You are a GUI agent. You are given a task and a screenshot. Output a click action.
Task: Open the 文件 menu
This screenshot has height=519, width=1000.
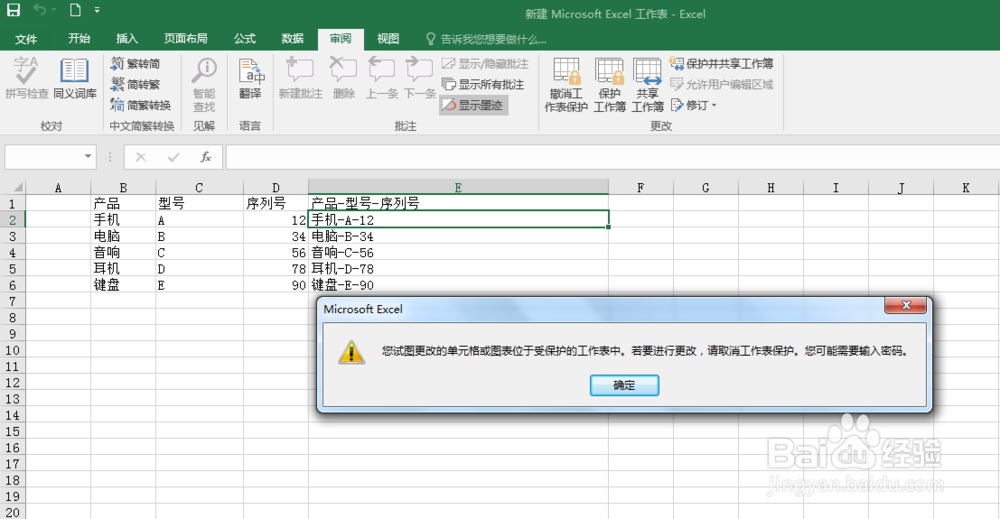(x=26, y=39)
